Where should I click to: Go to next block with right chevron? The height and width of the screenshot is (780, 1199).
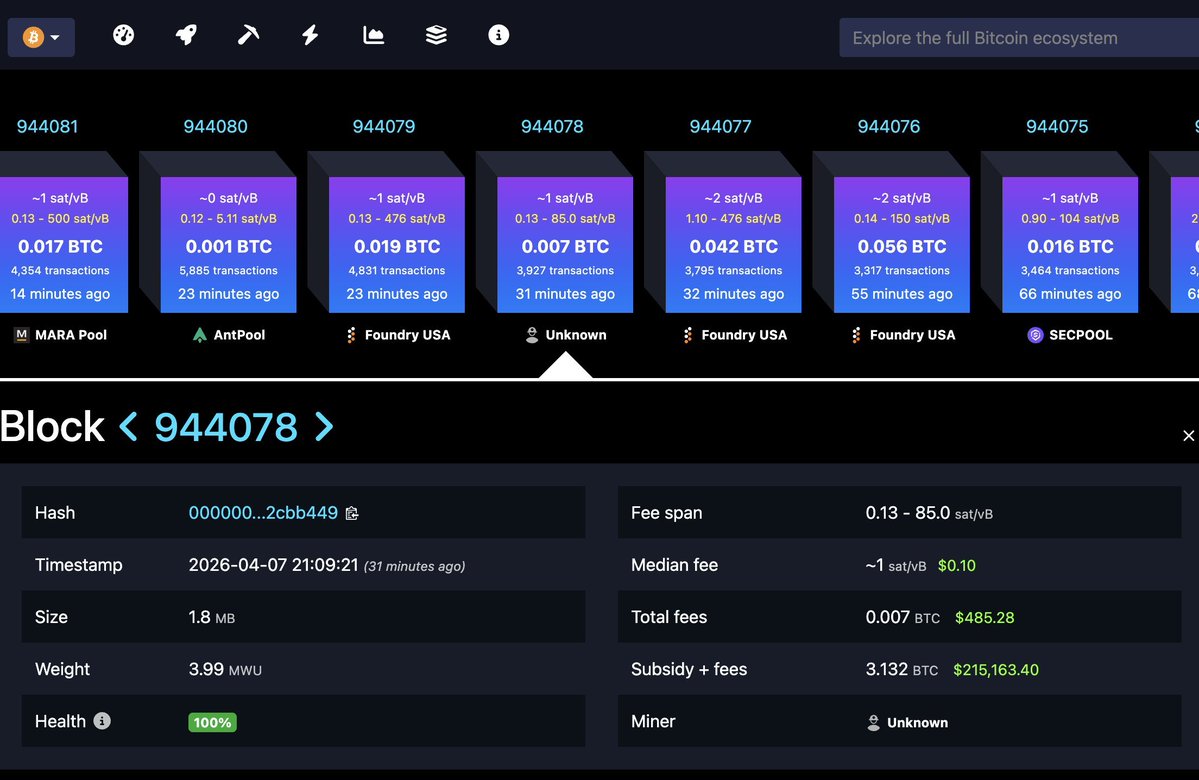[324, 427]
